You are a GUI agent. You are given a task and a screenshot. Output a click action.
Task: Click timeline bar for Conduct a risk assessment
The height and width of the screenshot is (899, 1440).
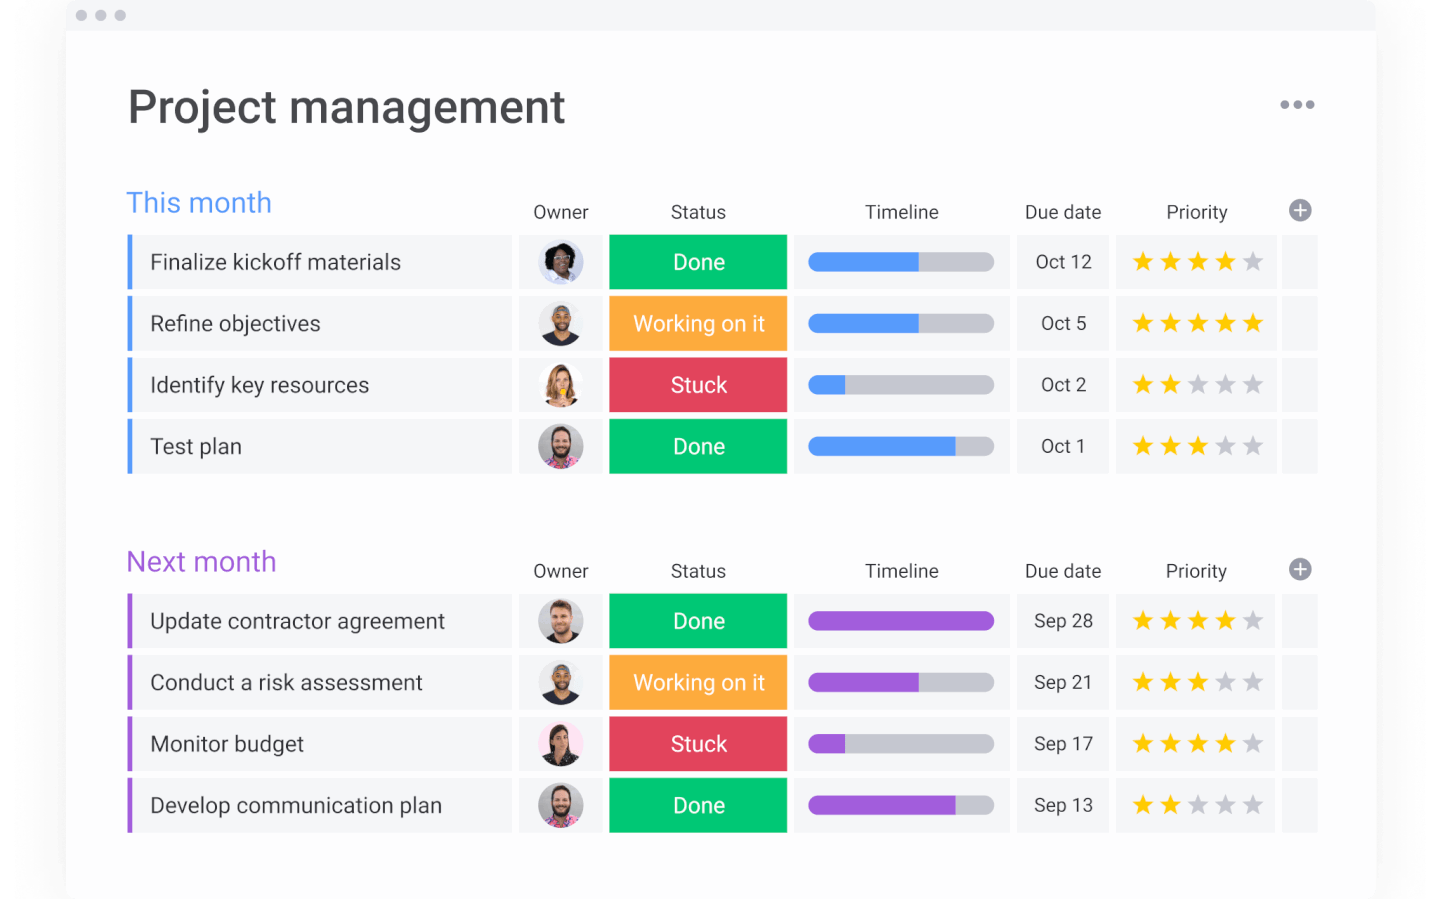pyautogui.click(x=901, y=682)
